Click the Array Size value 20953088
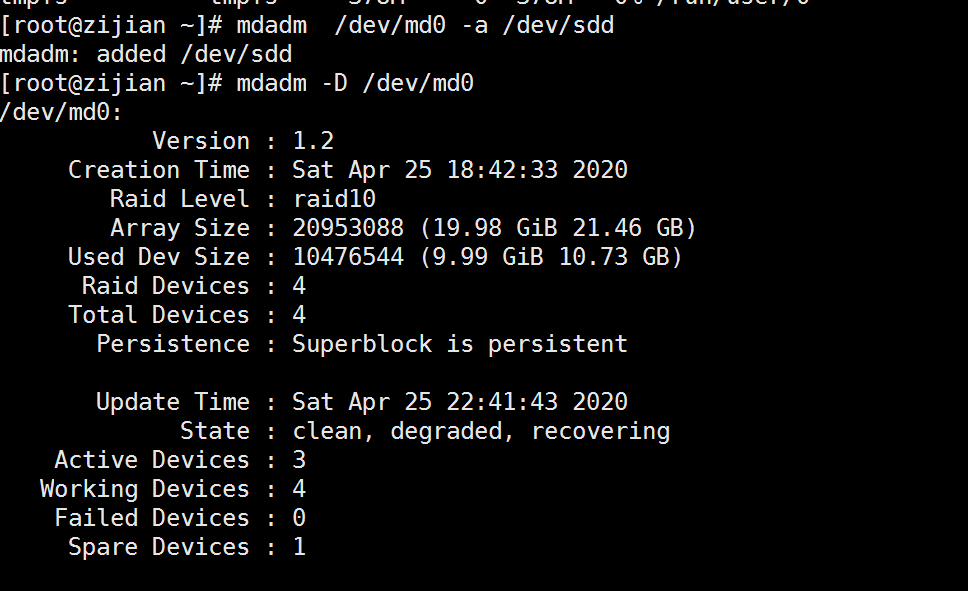 click(x=348, y=228)
